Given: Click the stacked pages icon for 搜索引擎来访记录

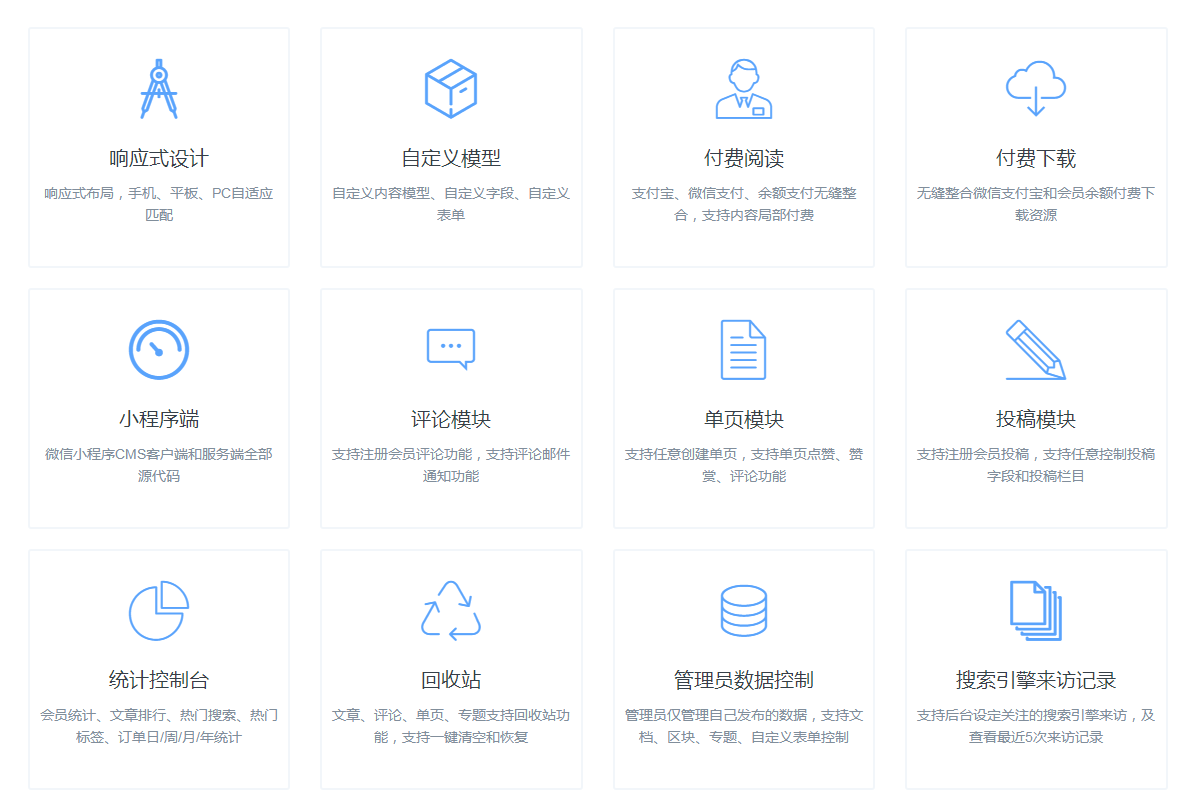Looking at the screenshot, I should 1036,610.
